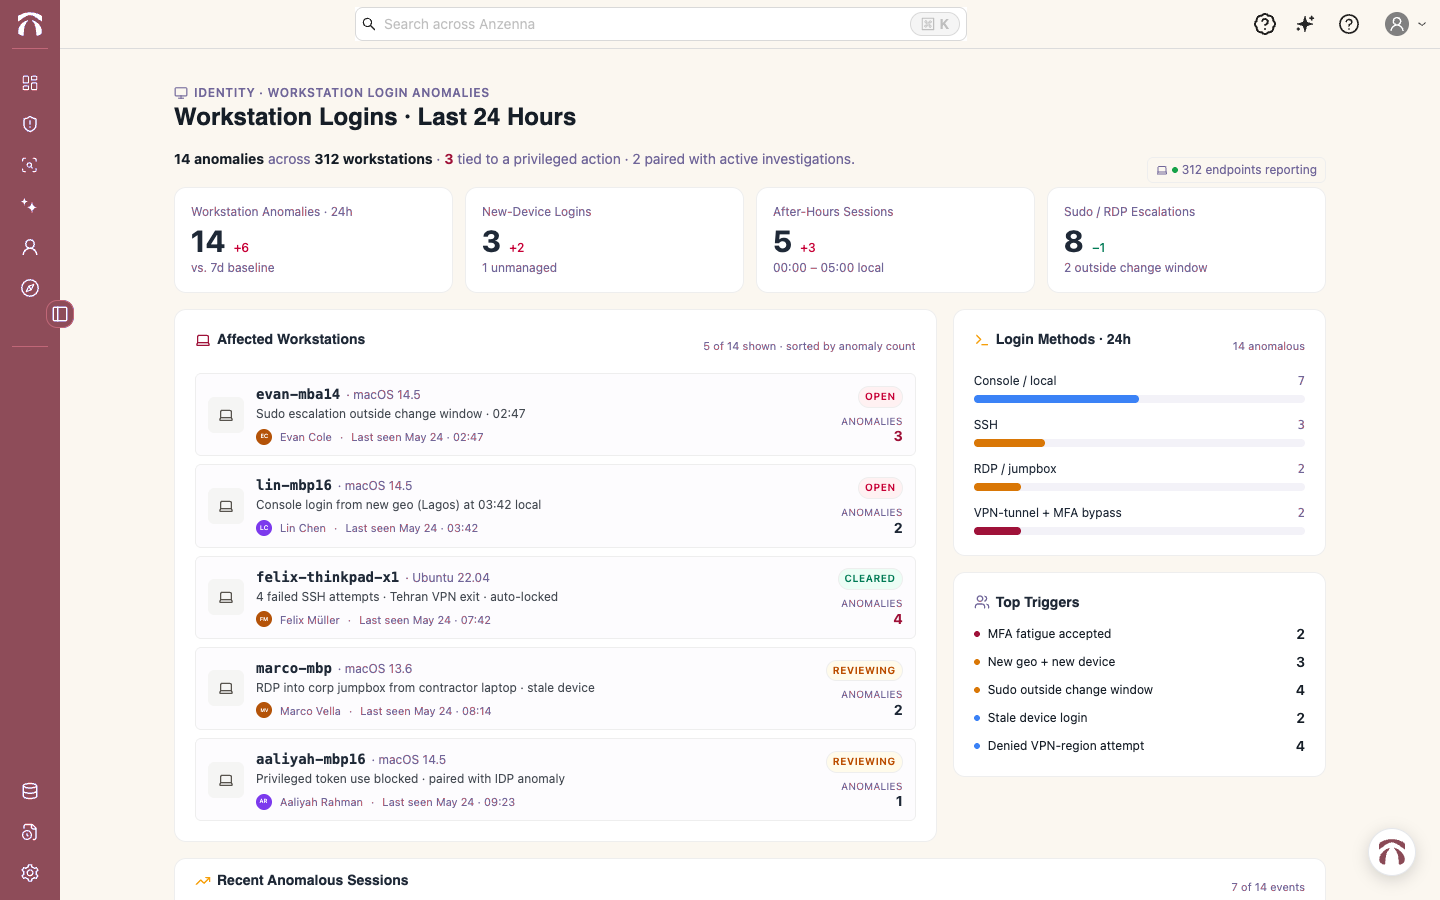The image size is (1440, 900).
Task: Click the search field 'Search across Anzenna'
Action: click(x=660, y=24)
